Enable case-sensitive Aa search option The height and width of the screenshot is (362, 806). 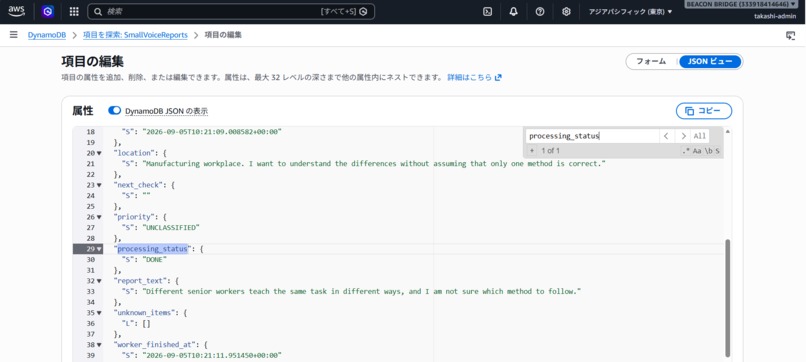pyautogui.click(x=697, y=151)
